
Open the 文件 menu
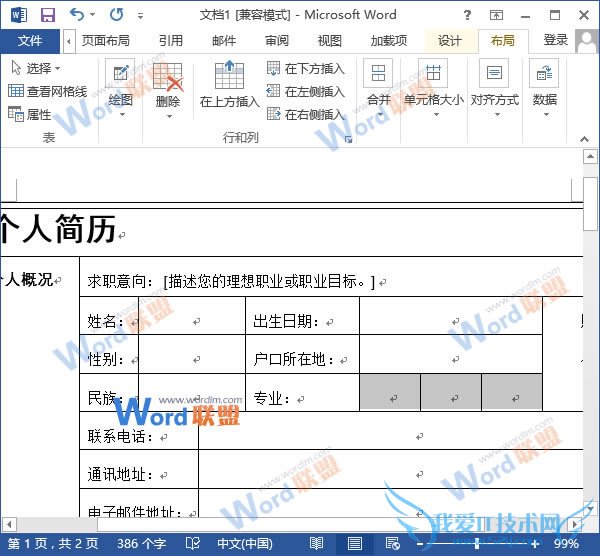pos(30,41)
